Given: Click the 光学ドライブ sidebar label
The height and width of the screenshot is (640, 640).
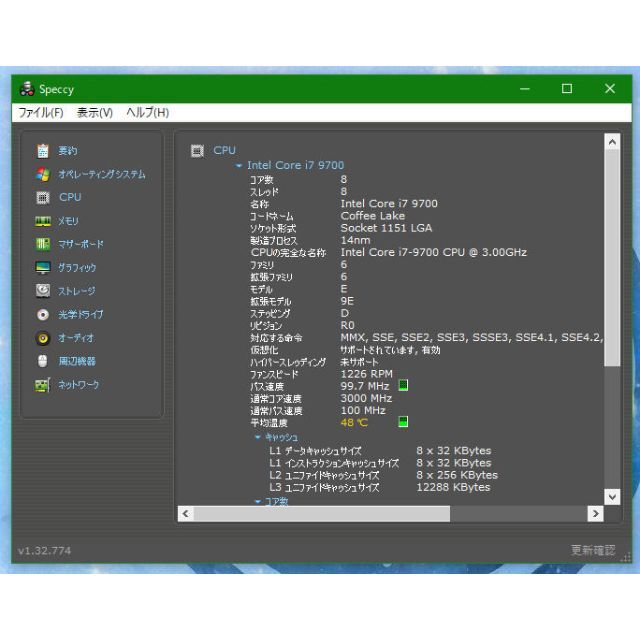Looking at the screenshot, I should tap(80, 315).
